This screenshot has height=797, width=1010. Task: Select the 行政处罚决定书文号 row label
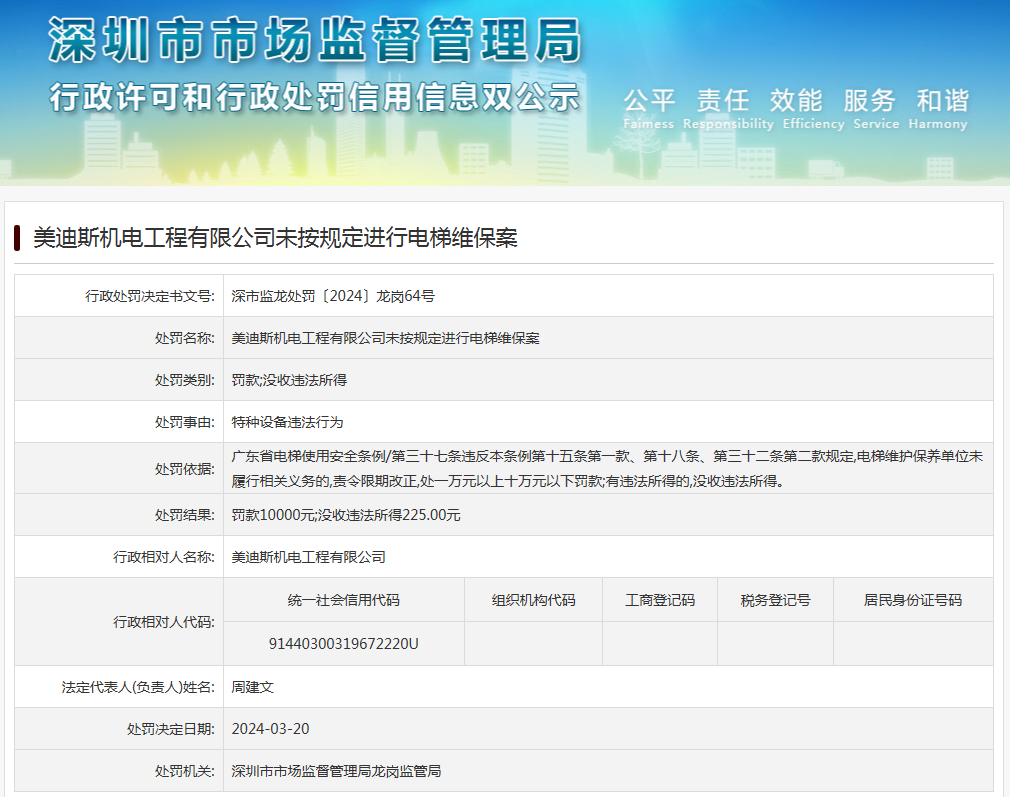click(x=149, y=296)
